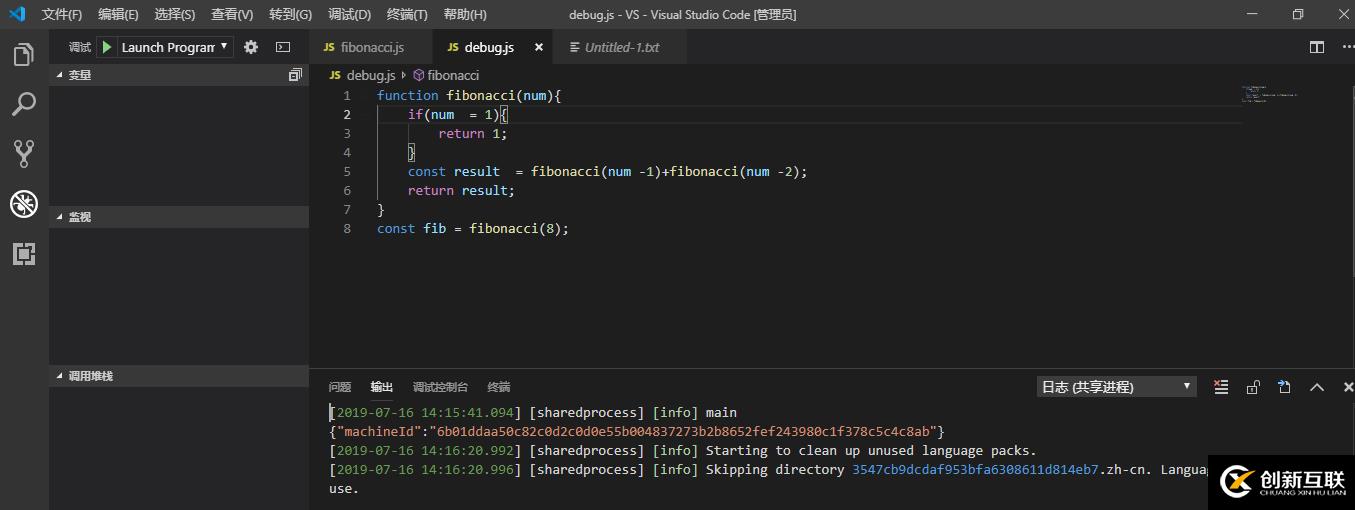Open the debug console icon beside gear
Image resolution: width=1355 pixels, height=510 pixels.
click(283, 47)
